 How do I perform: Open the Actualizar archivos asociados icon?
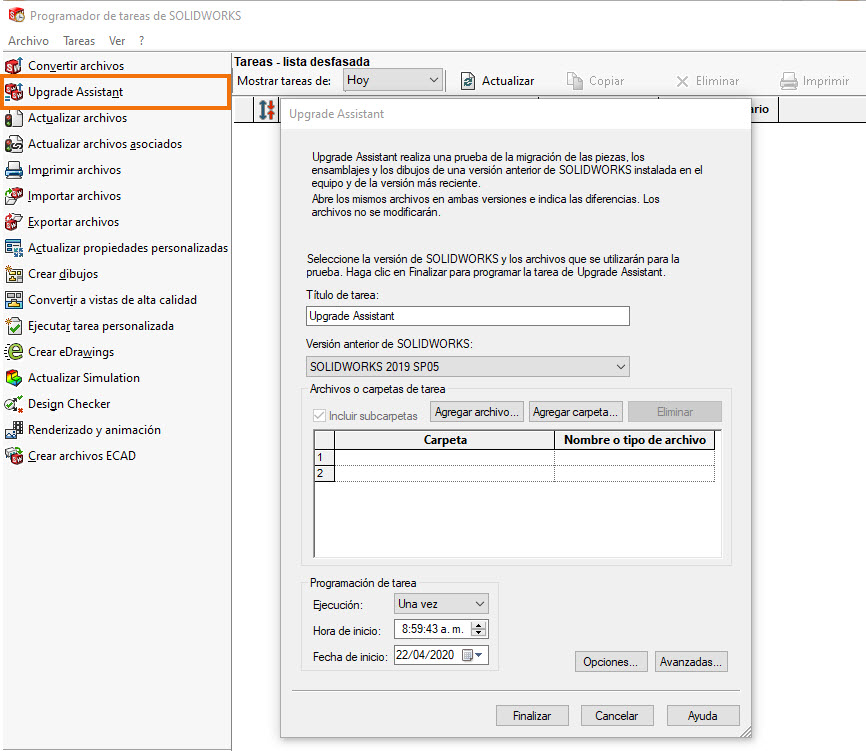pyautogui.click(x=14, y=144)
